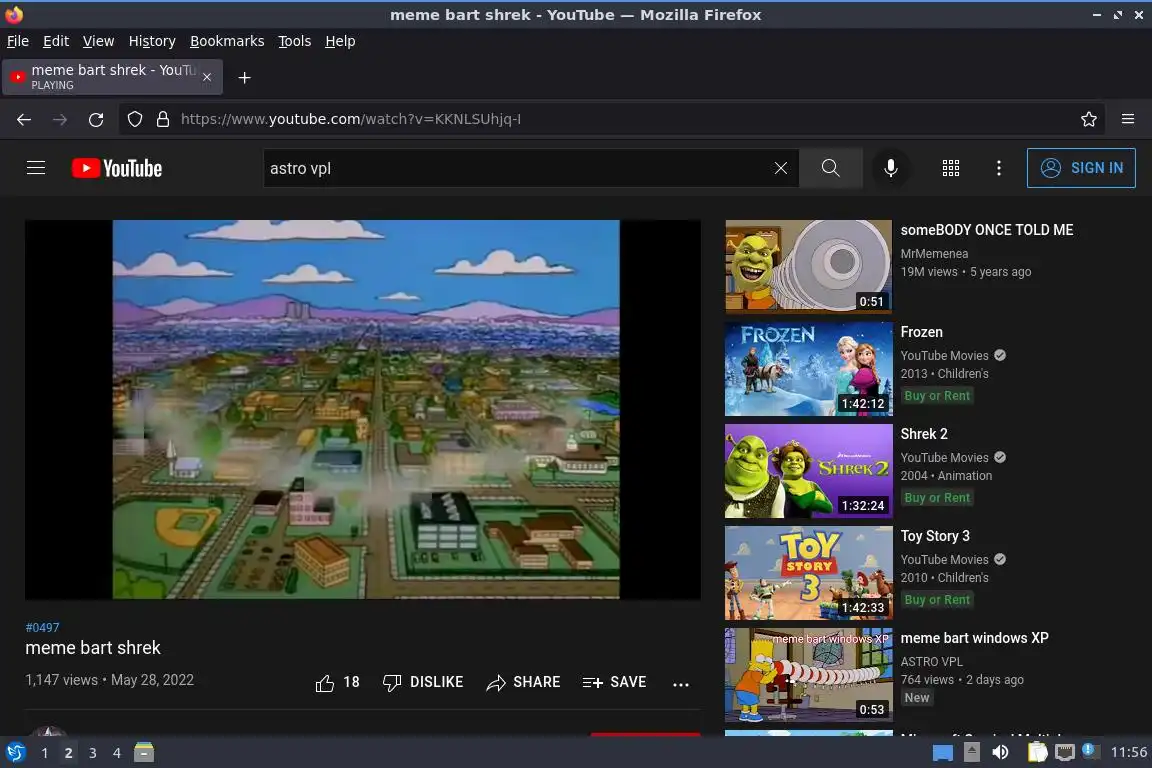Click the MrMemenea channel name
The image size is (1152, 768).
click(935, 254)
